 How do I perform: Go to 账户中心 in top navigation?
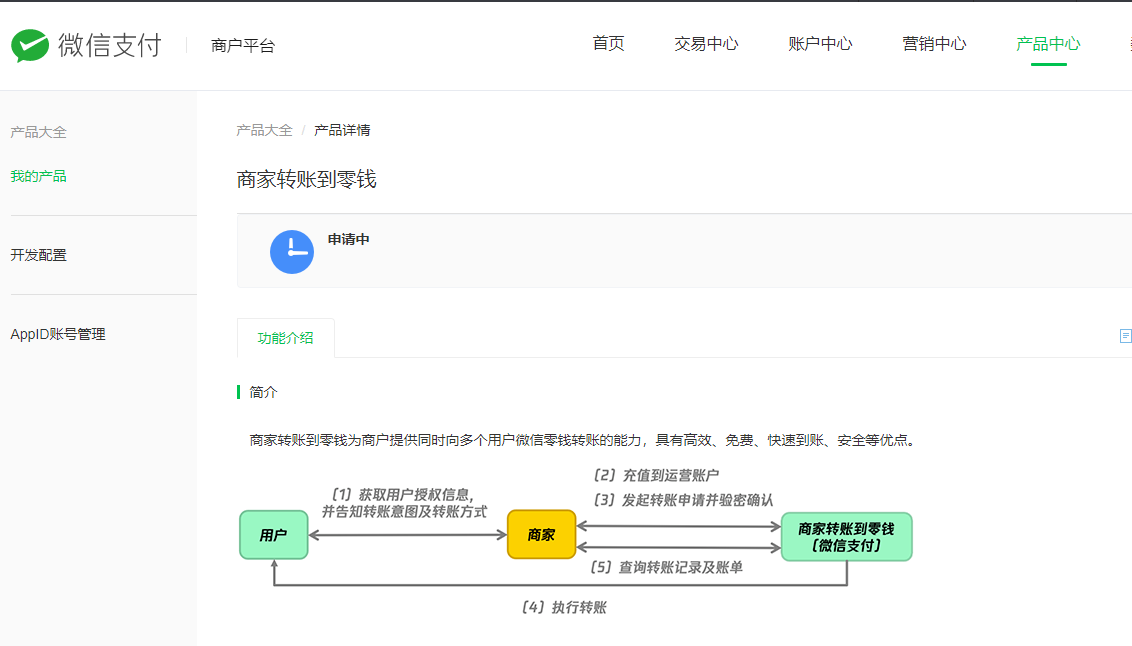(820, 43)
